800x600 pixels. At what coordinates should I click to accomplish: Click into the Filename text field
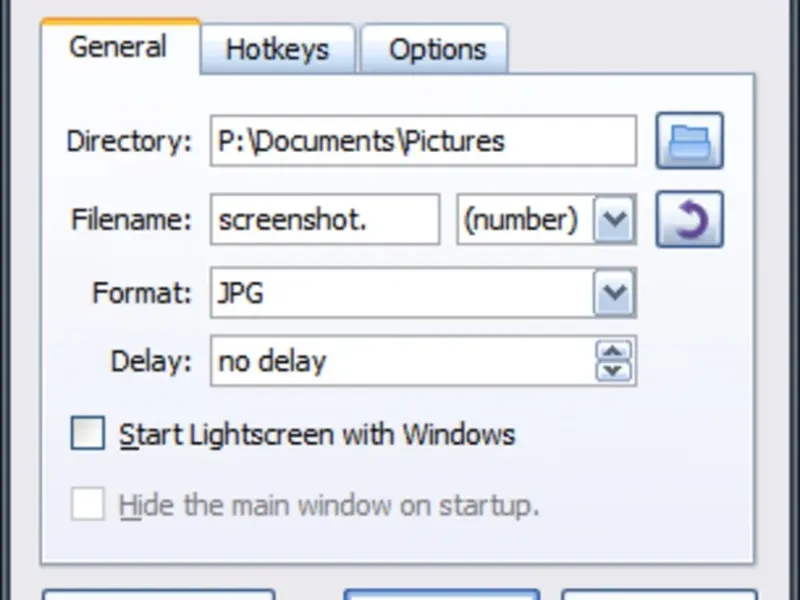(x=324, y=219)
